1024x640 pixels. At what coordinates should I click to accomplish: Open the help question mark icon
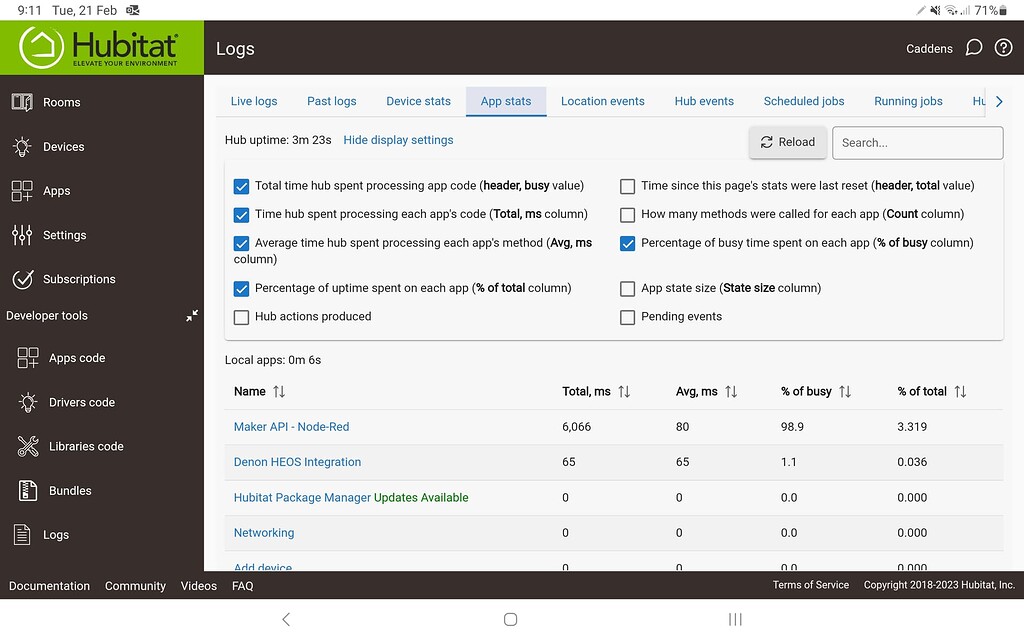pos(1003,48)
